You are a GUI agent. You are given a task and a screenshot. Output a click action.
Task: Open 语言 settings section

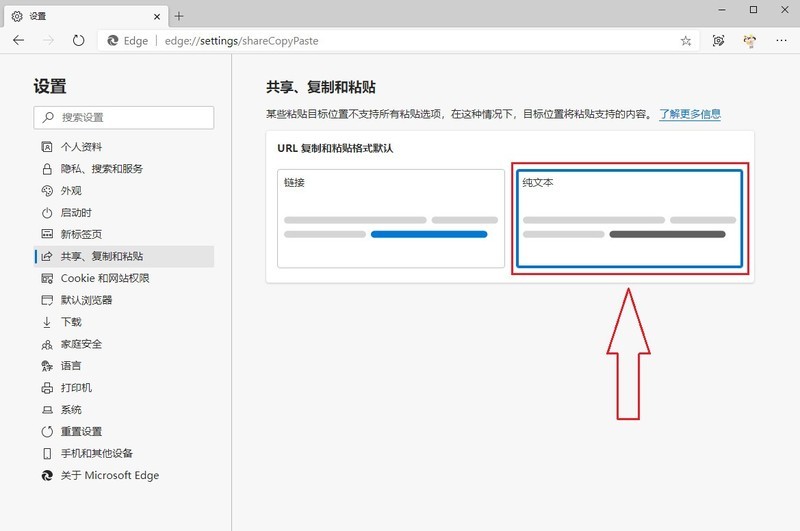[x=71, y=366]
